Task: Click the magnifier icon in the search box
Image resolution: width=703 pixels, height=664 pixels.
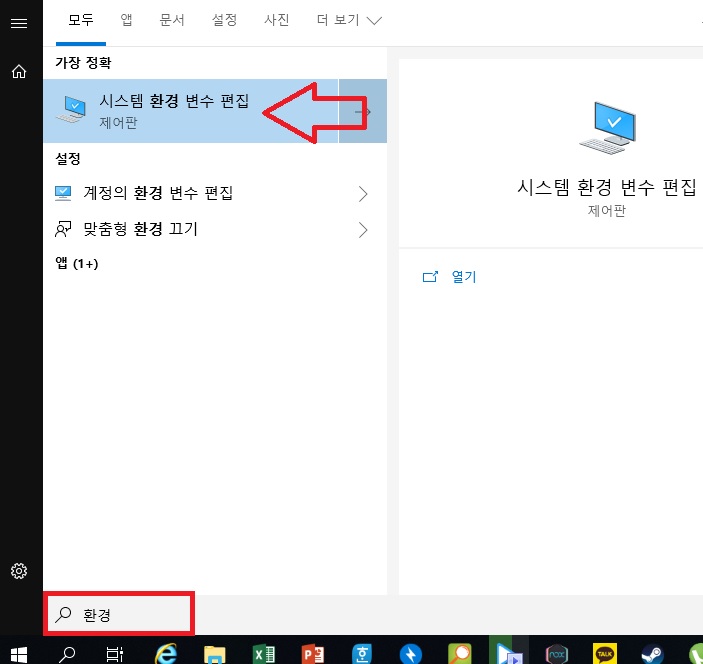Action: click(63, 615)
